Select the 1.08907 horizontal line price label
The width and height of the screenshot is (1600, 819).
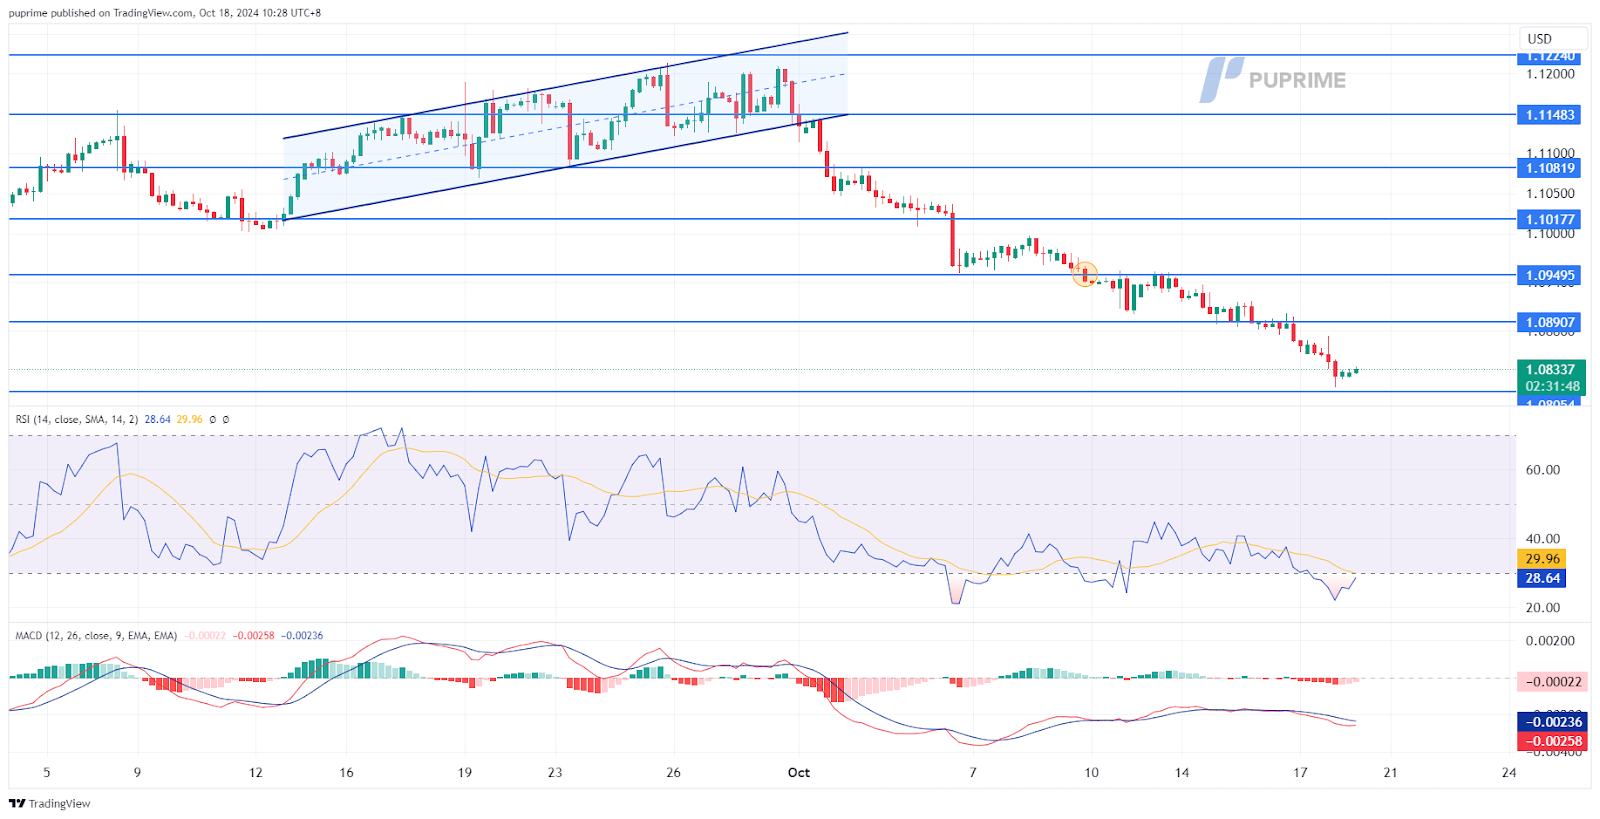[x=1550, y=322]
